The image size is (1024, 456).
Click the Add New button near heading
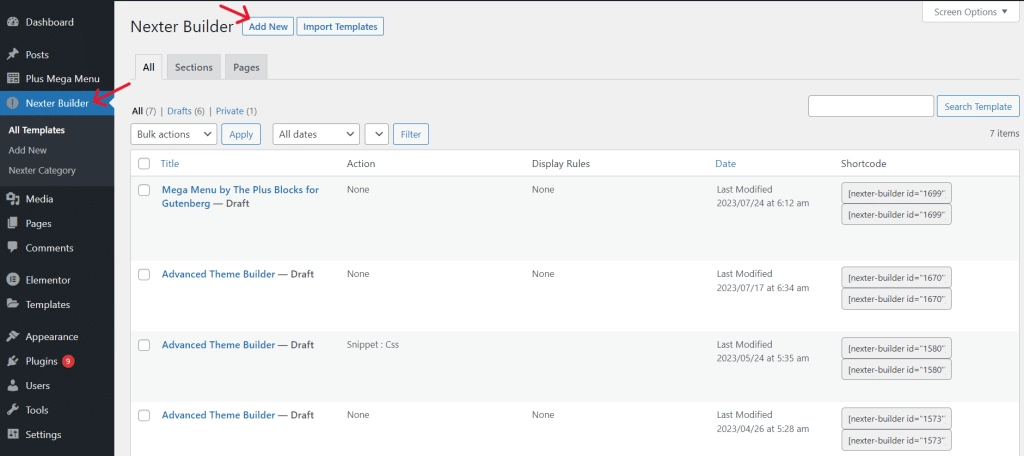pos(268,27)
